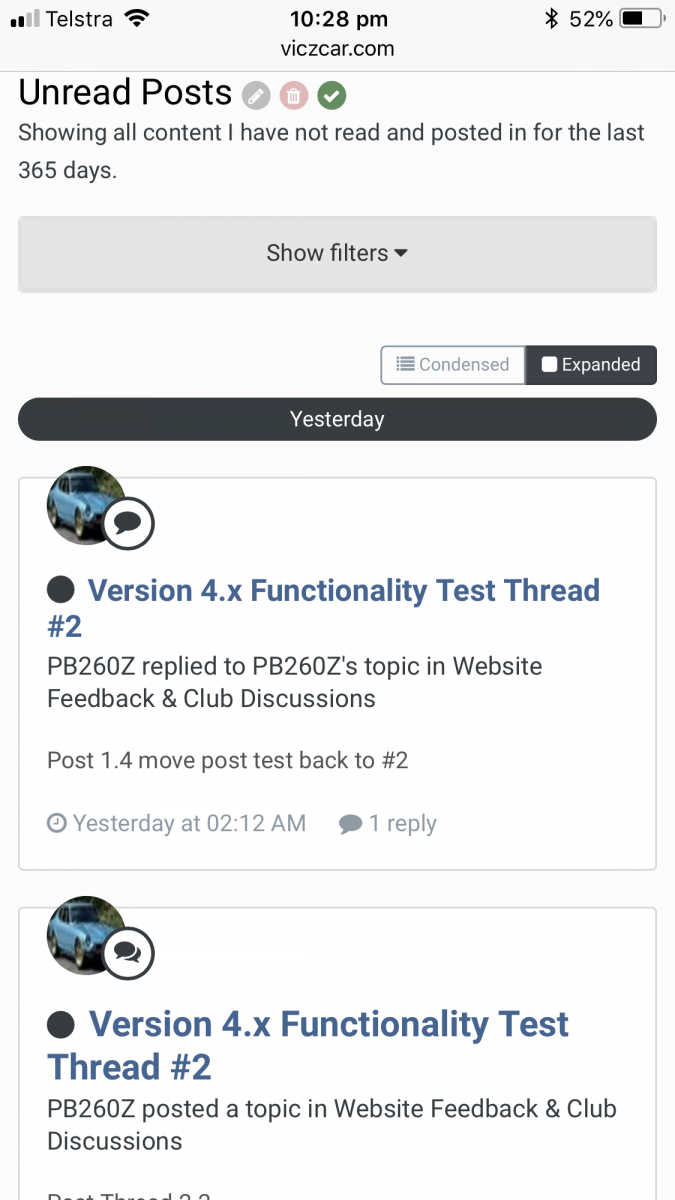The image size is (675, 1200).
Task: Click the reply bubble icon beside 1 reply
Action: [x=350, y=824]
